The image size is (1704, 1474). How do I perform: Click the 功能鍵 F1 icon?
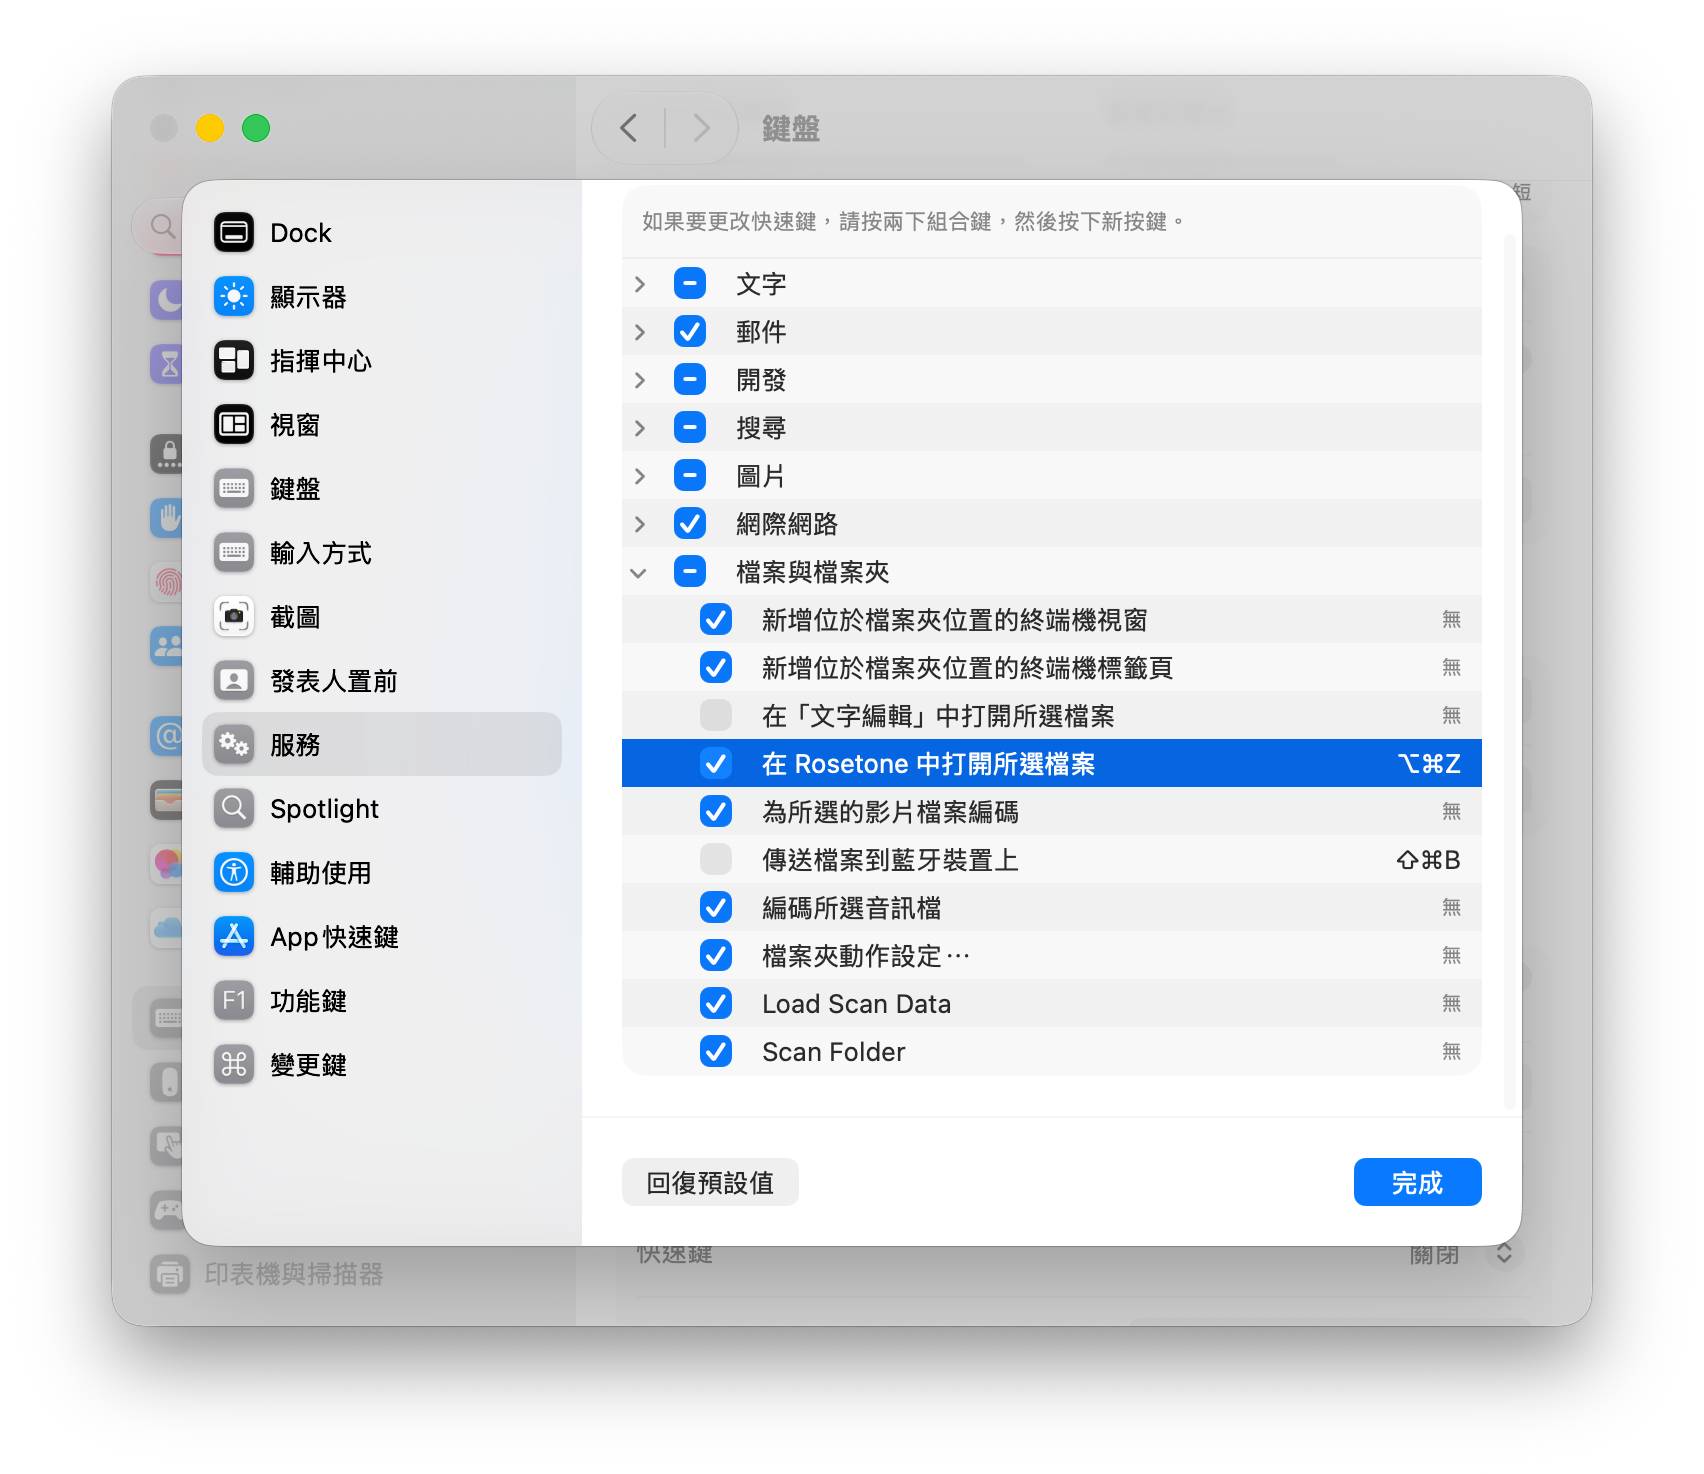[x=234, y=1001]
